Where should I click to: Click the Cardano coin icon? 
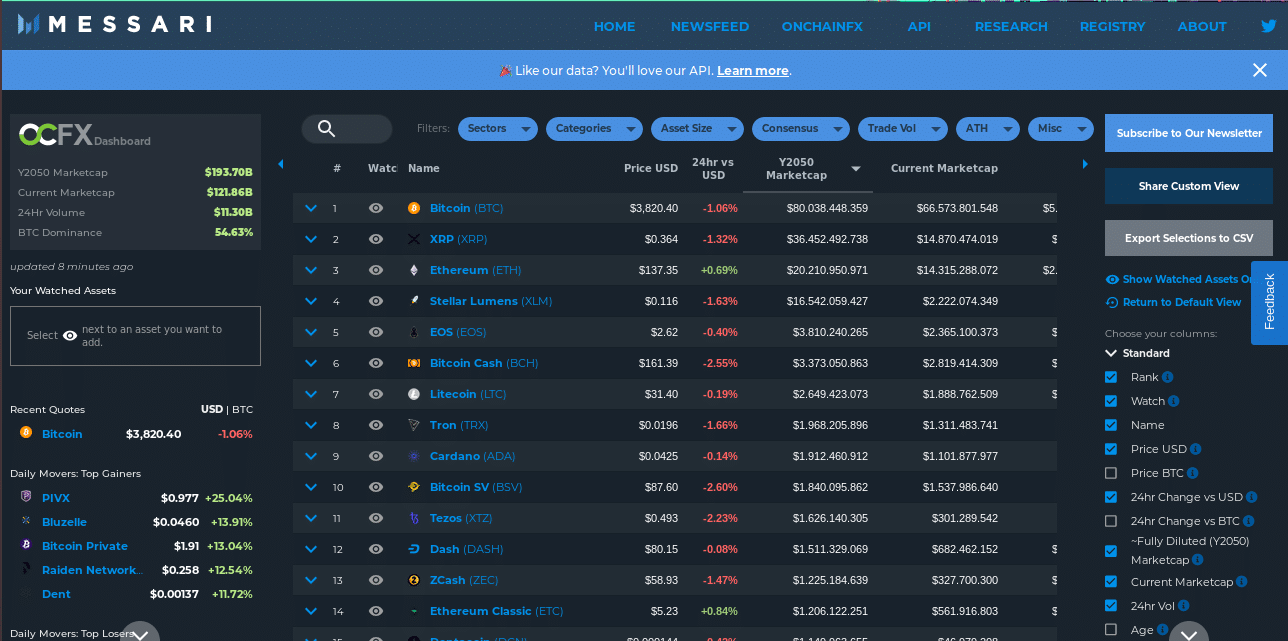pos(414,456)
